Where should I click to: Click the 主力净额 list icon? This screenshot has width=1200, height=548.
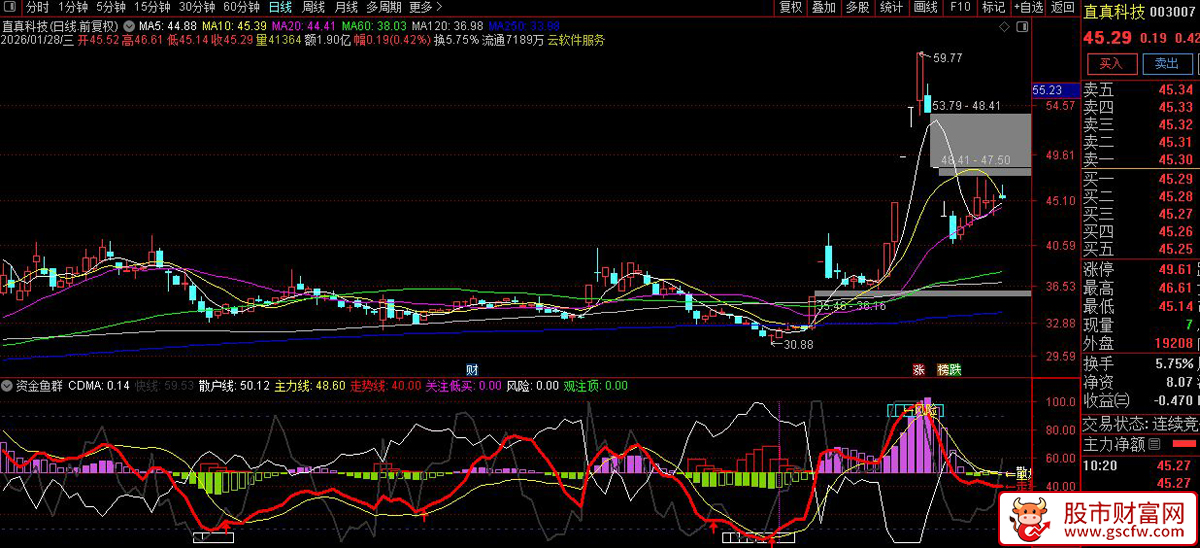pos(1154,444)
